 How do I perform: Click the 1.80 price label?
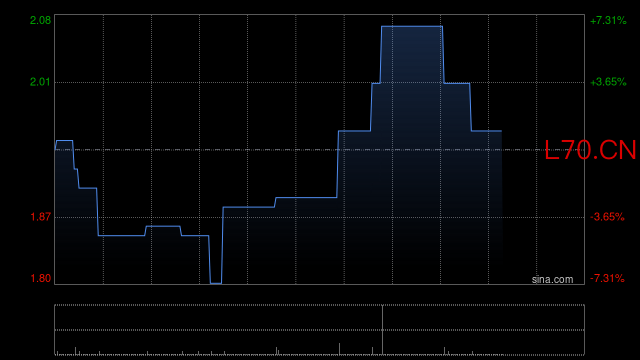[x=40, y=278]
